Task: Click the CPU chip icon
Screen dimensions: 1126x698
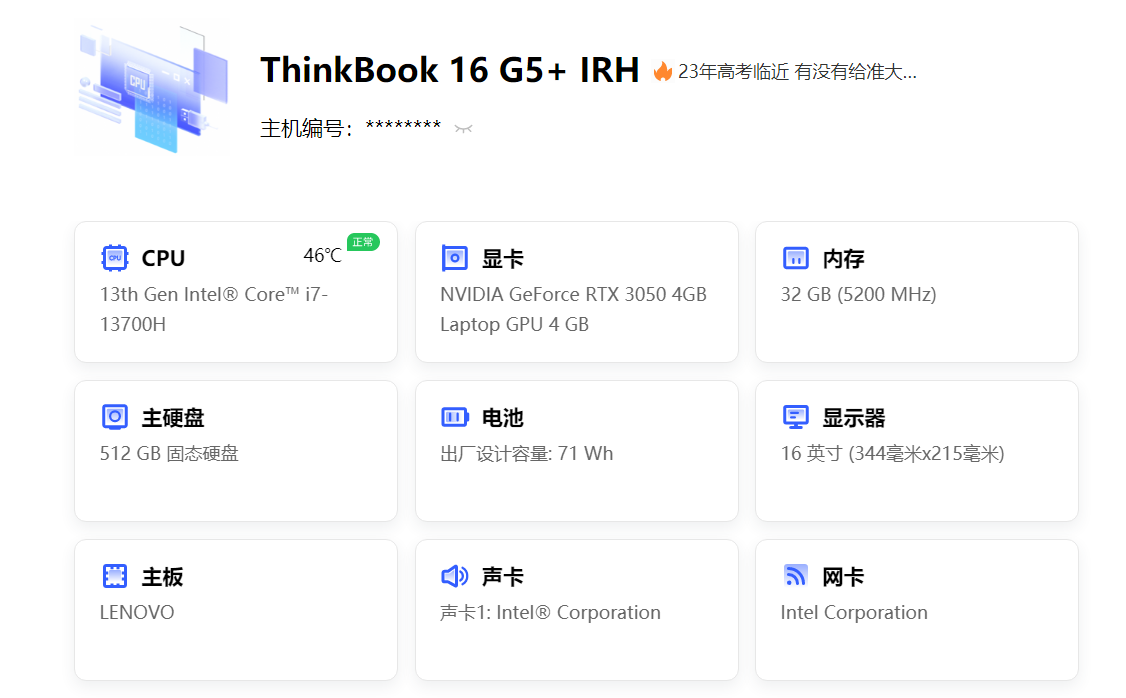Action: tap(115, 258)
